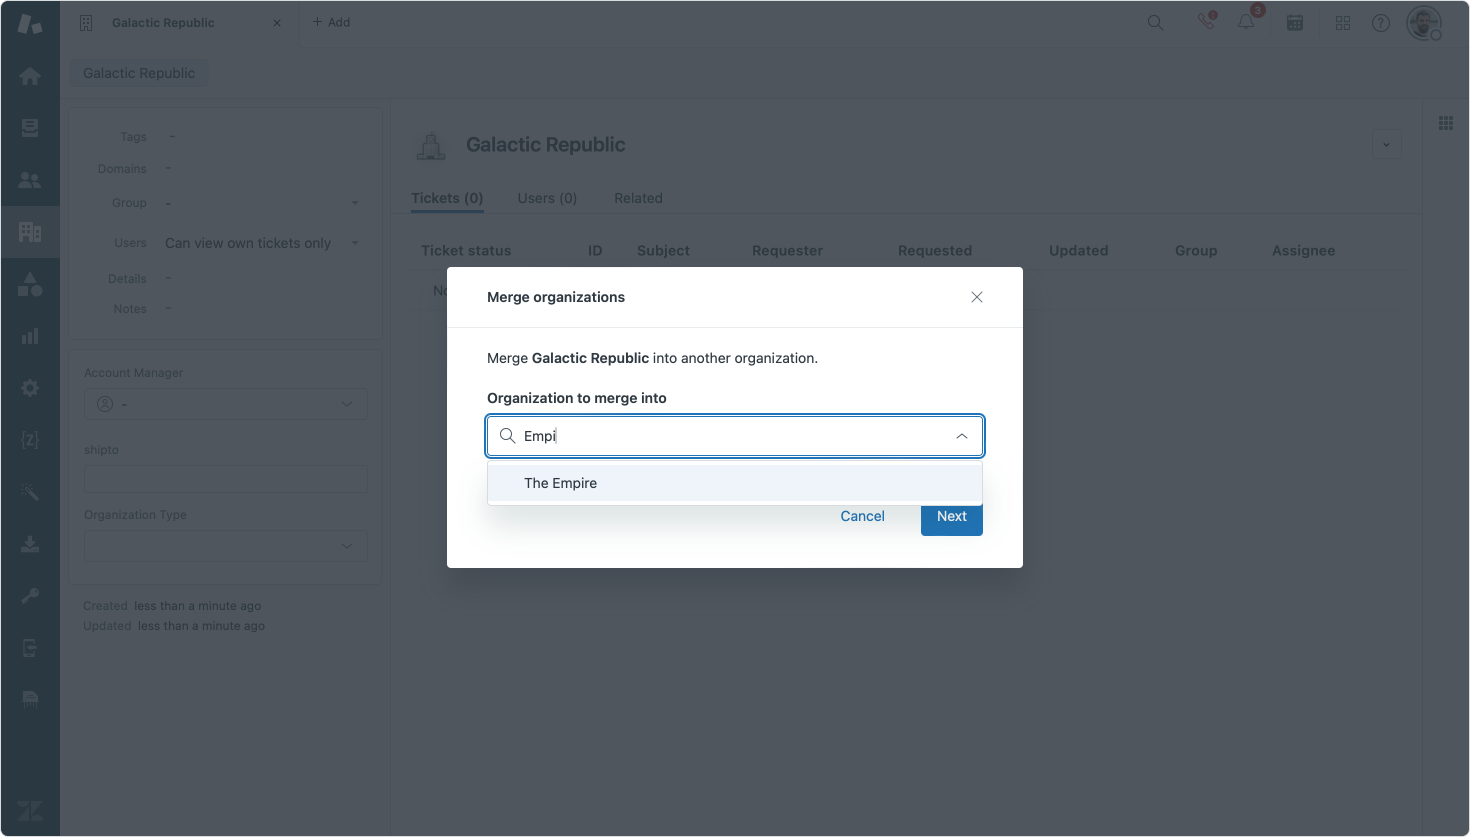
Task: Click the wrench icon in sidebar
Action: 30,596
